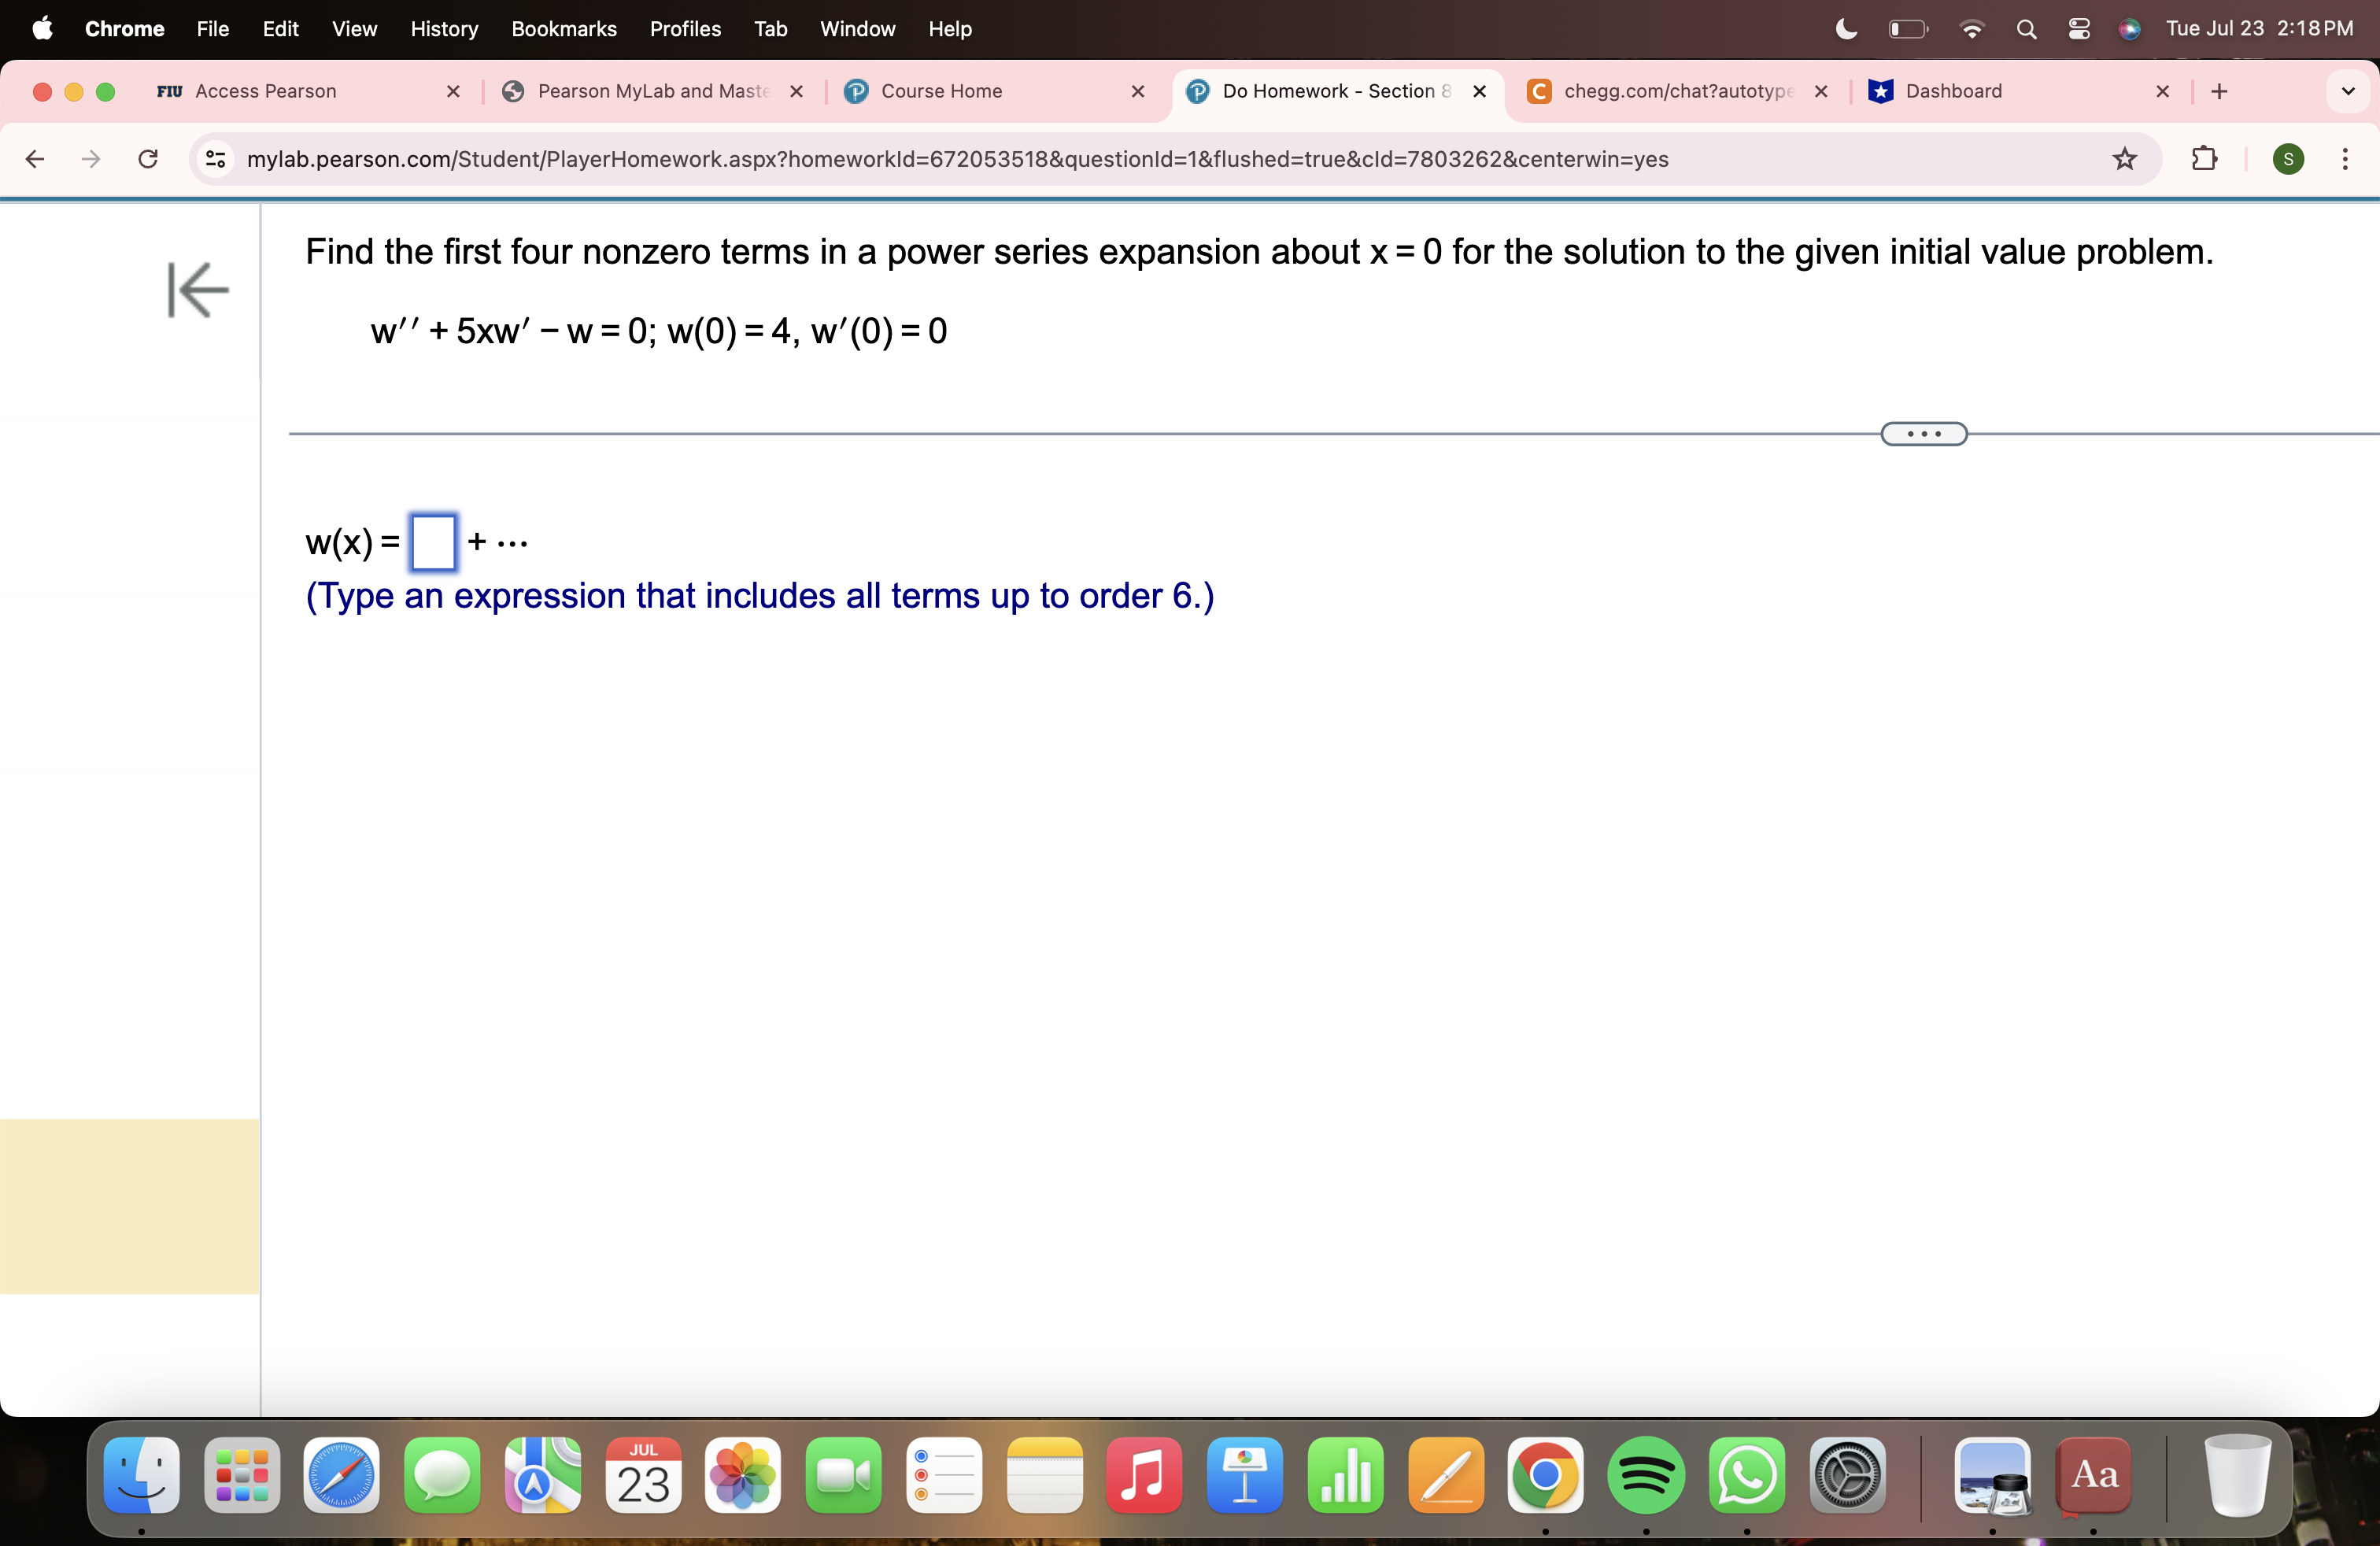
Task: Open the Bookmarks menu
Action: 563,29
